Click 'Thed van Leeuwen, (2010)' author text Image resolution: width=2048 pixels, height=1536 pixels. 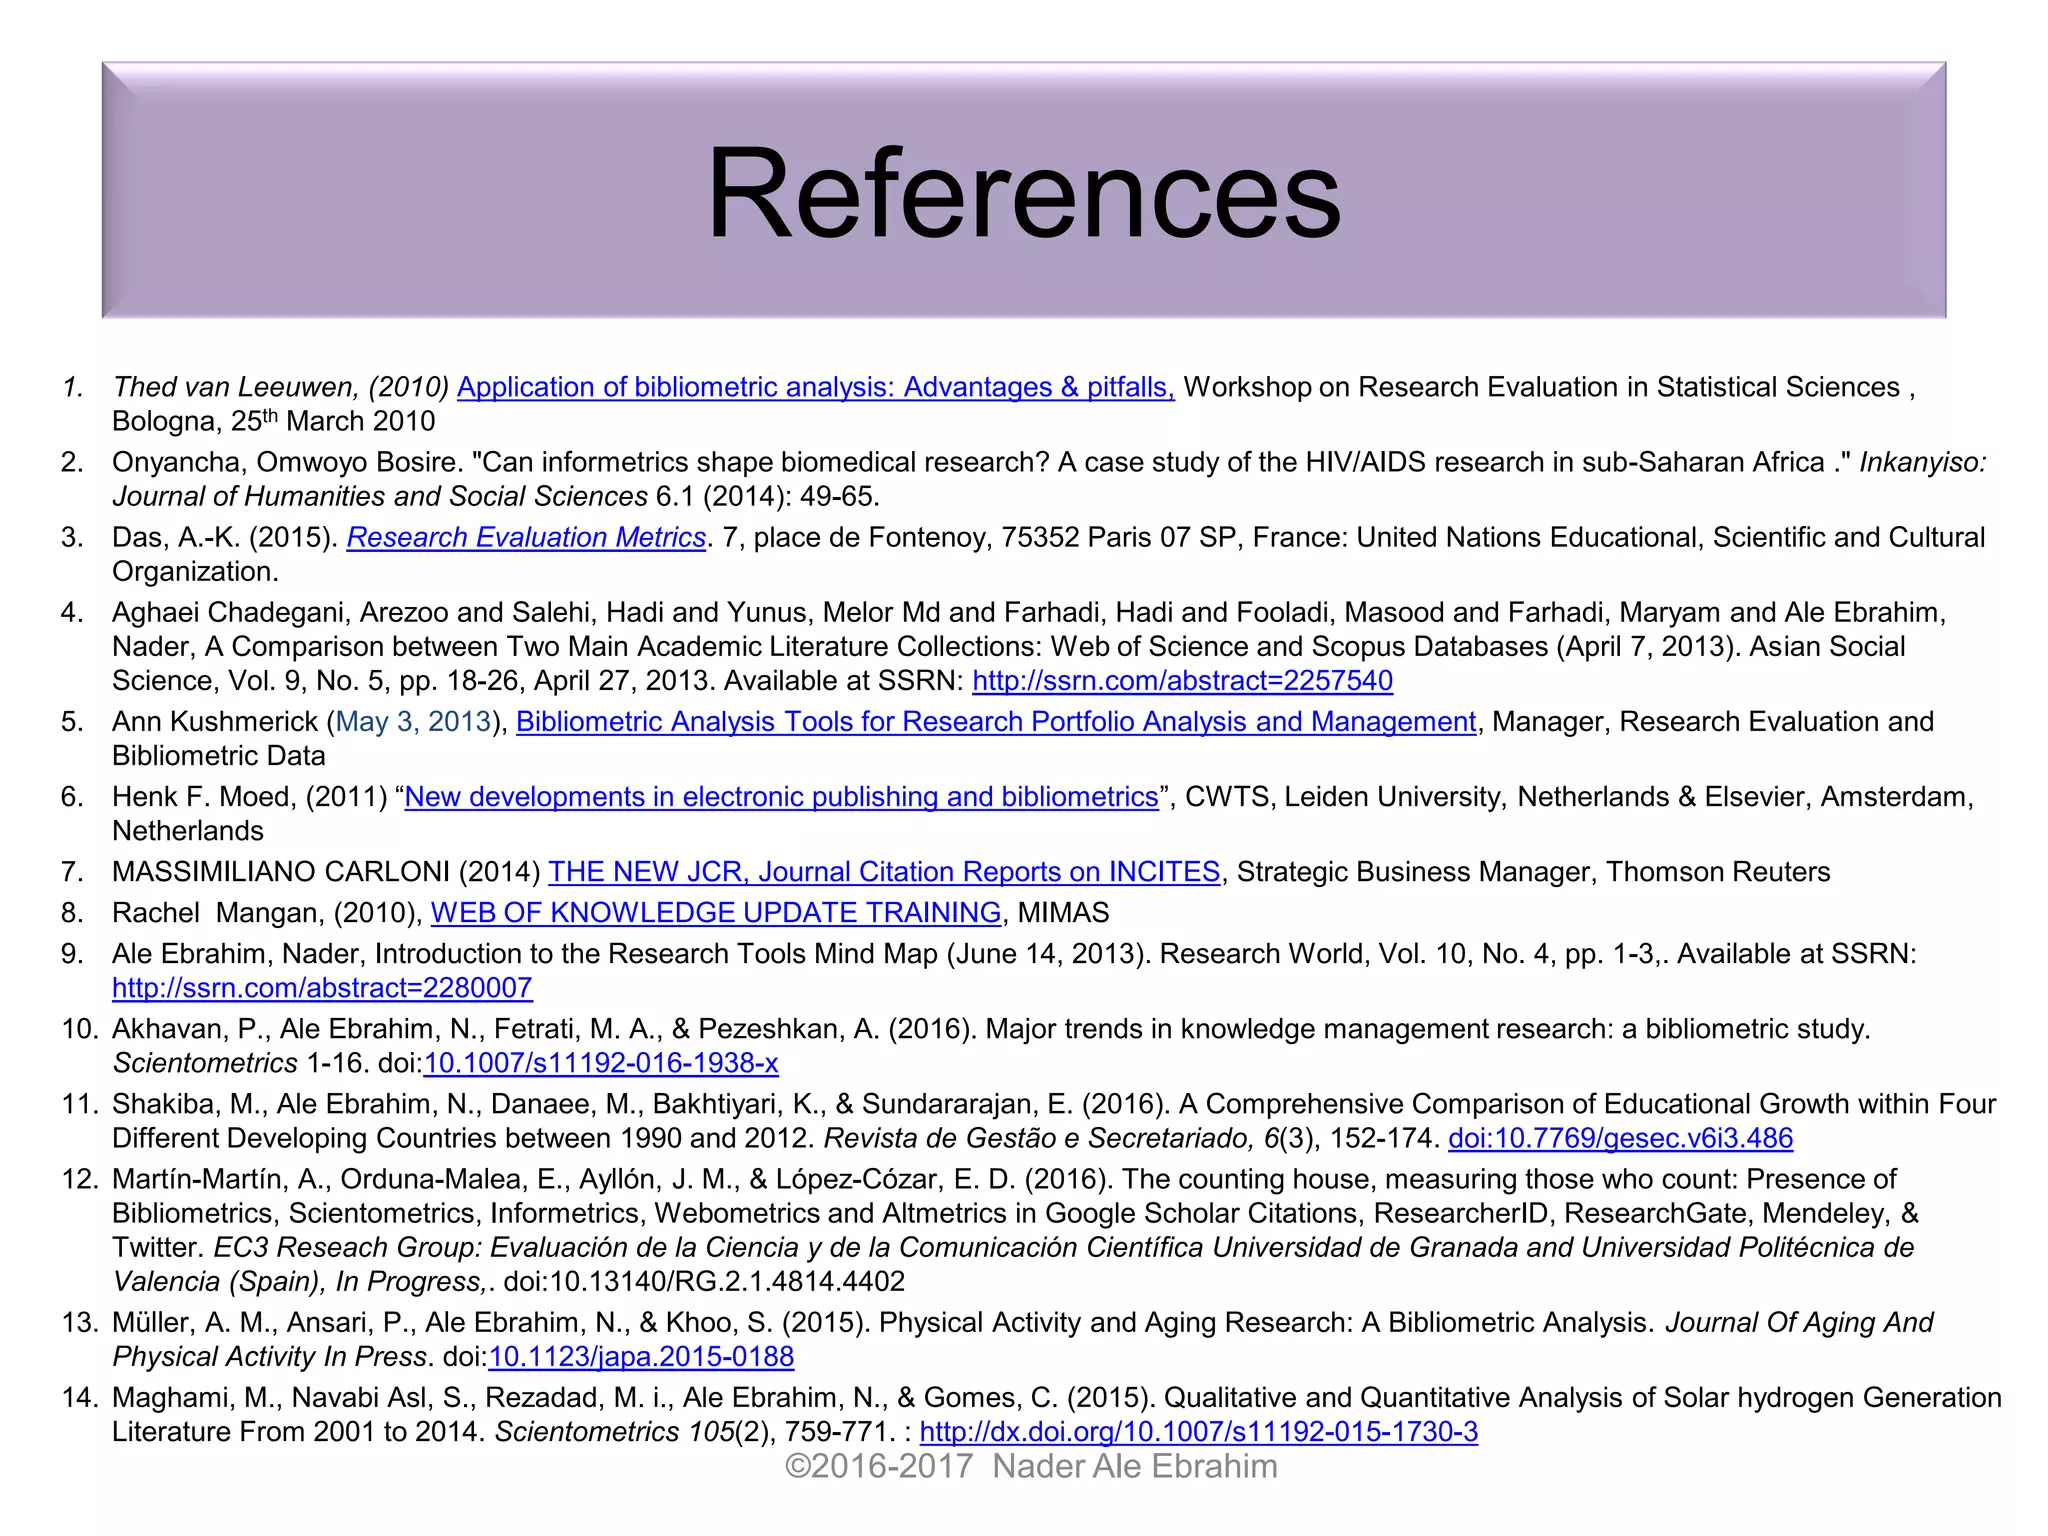[281, 387]
